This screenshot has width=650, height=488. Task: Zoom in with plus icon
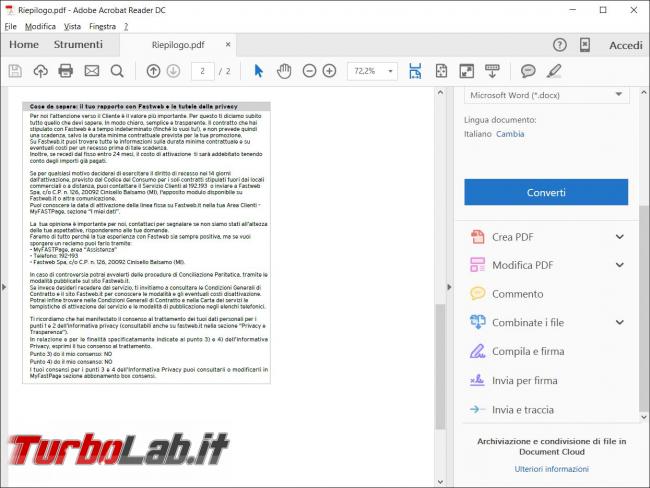click(330, 71)
